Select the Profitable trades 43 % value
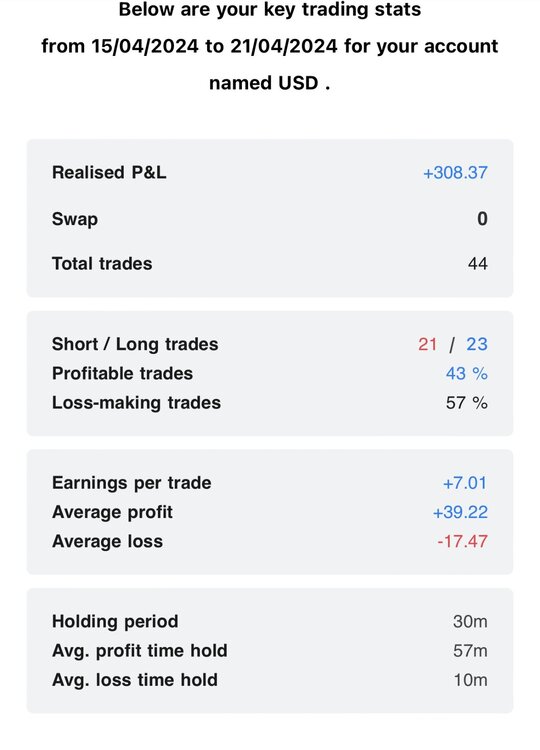This screenshot has width=540, height=750. (466, 374)
